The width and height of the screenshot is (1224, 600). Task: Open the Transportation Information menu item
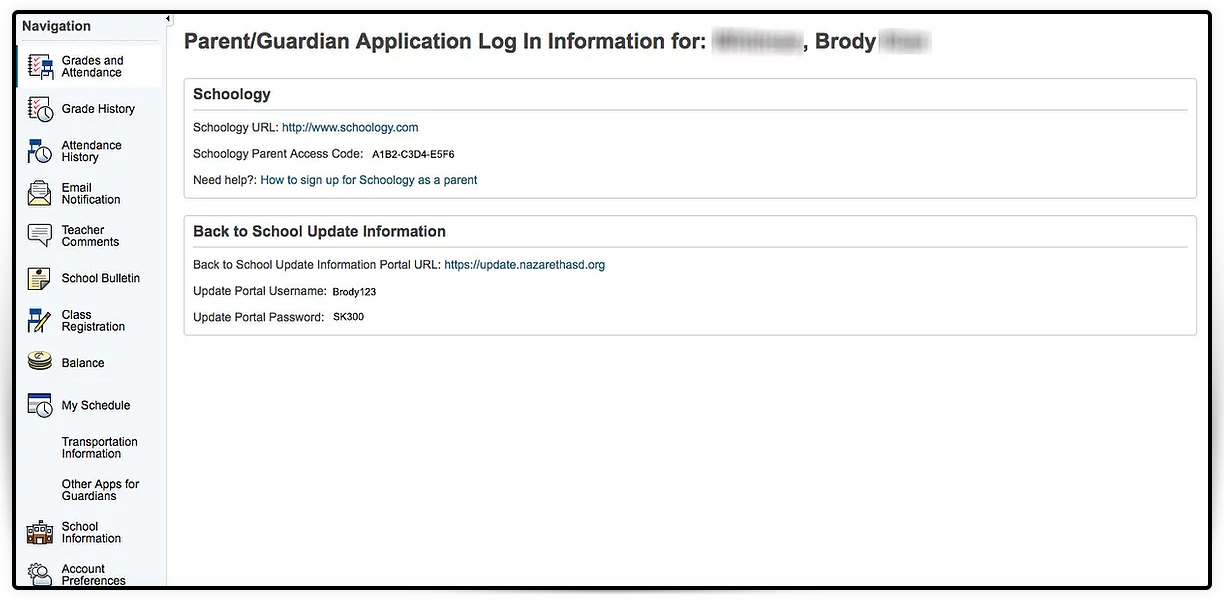coord(100,448)
